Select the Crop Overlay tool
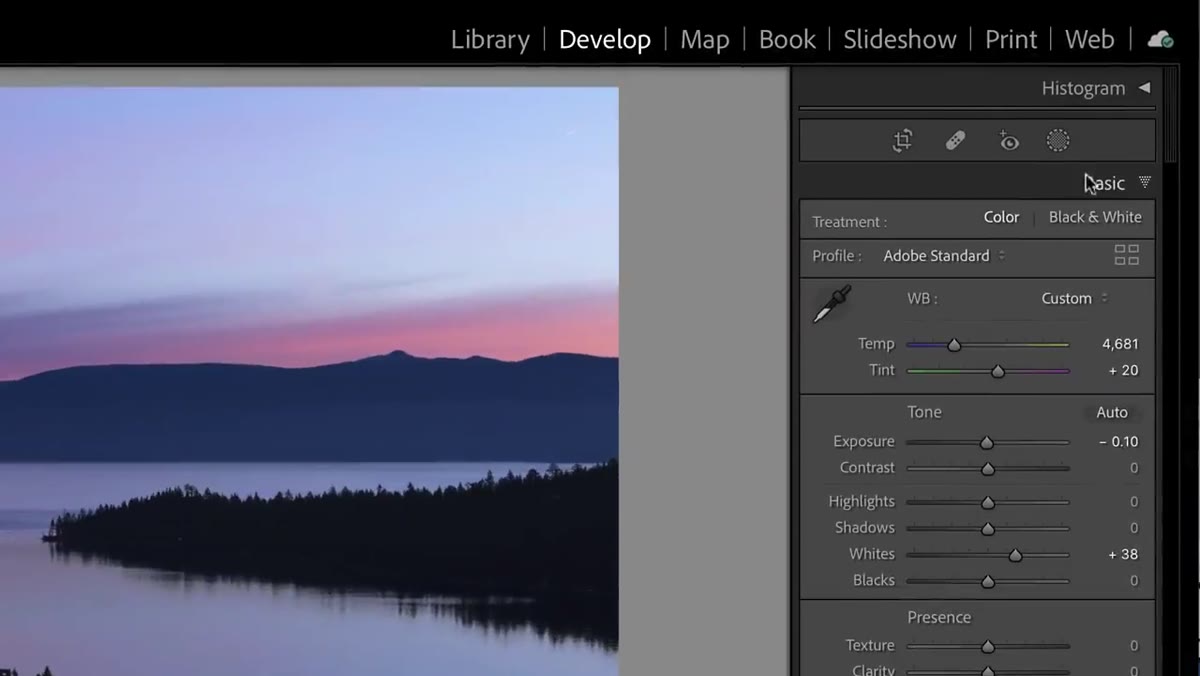 pos(903,141)
